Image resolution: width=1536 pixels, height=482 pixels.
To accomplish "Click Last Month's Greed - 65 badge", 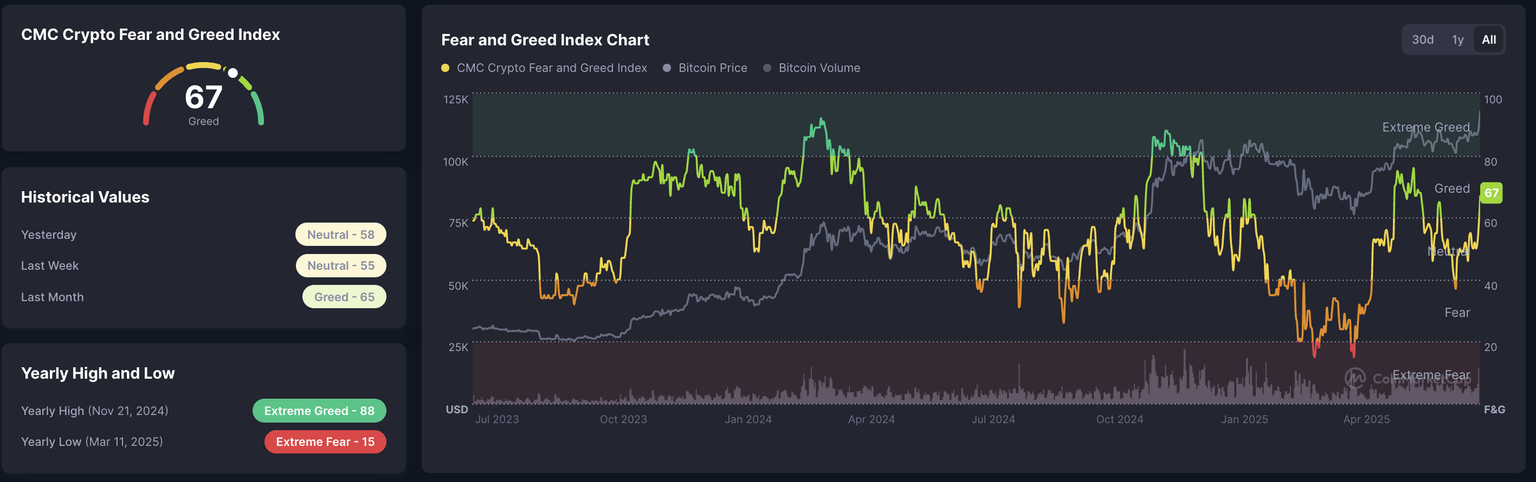I will pos(344,297).
